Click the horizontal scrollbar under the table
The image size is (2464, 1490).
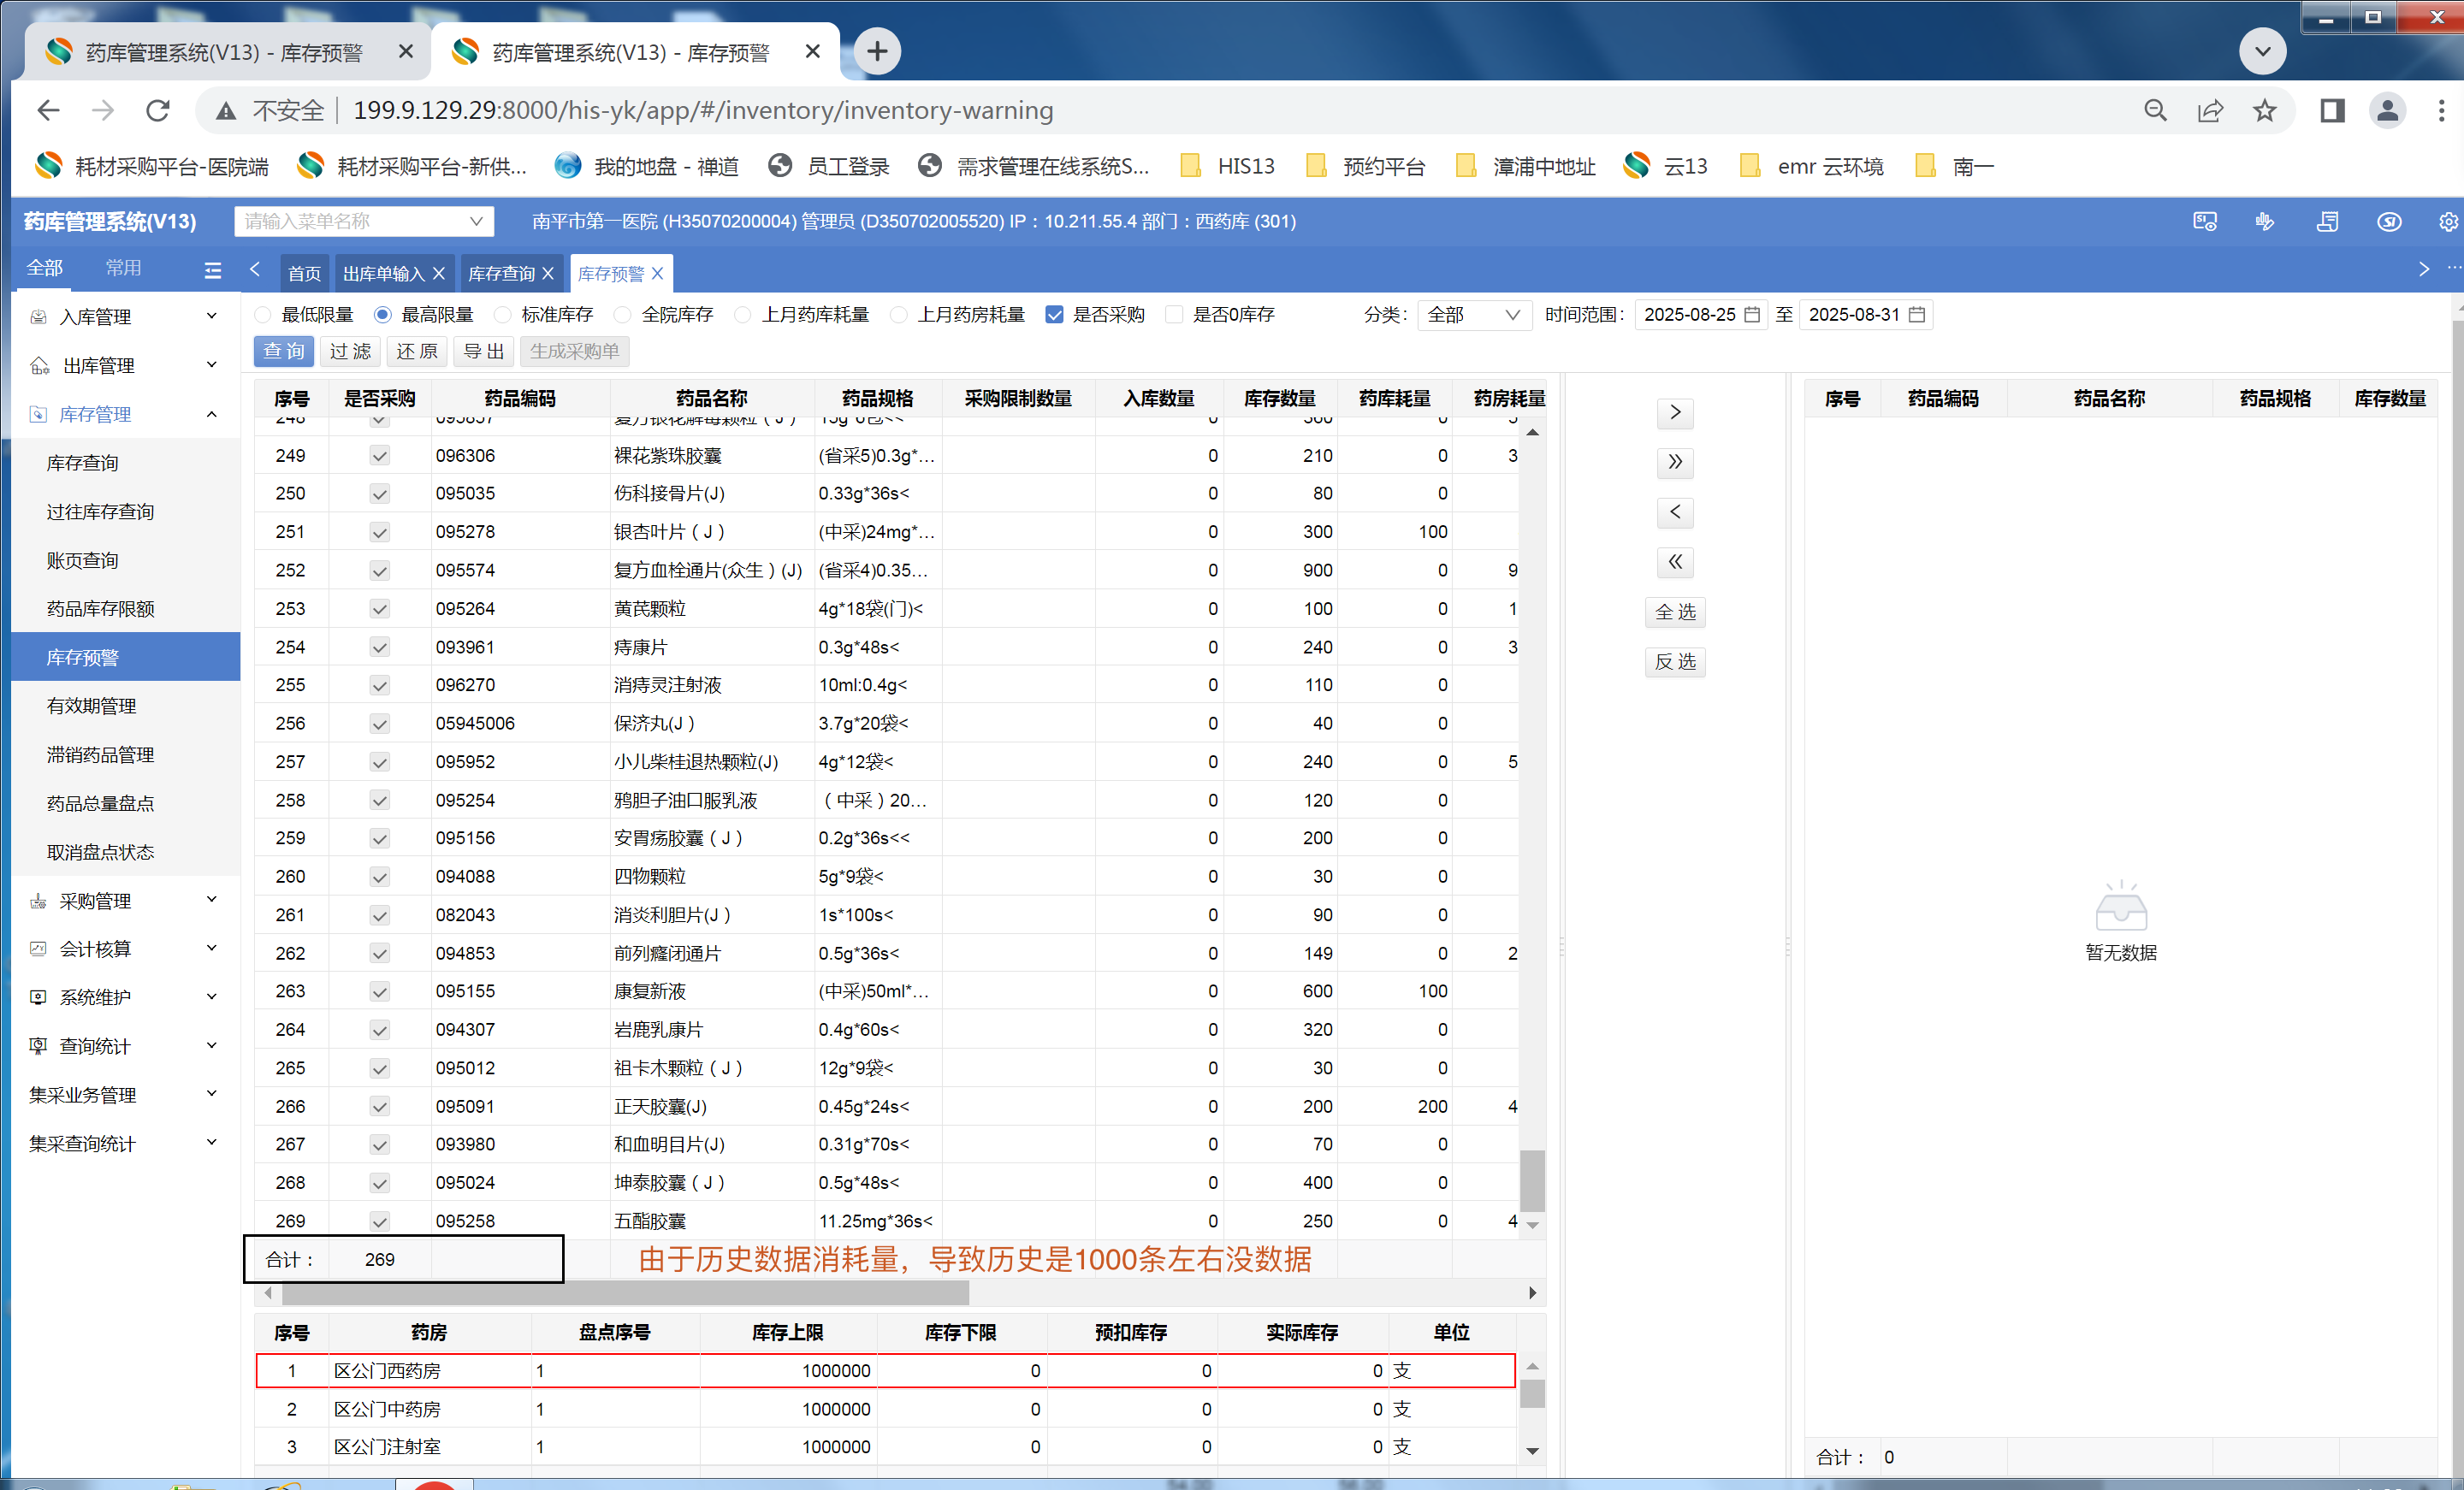pyautogui.click(x=625, y=1293)
